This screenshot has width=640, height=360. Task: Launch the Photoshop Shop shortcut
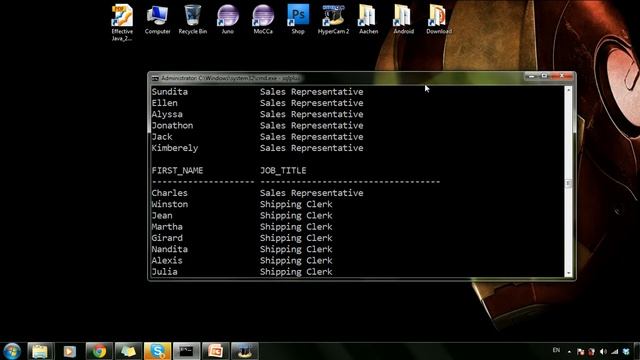click(x=298, y=20)
